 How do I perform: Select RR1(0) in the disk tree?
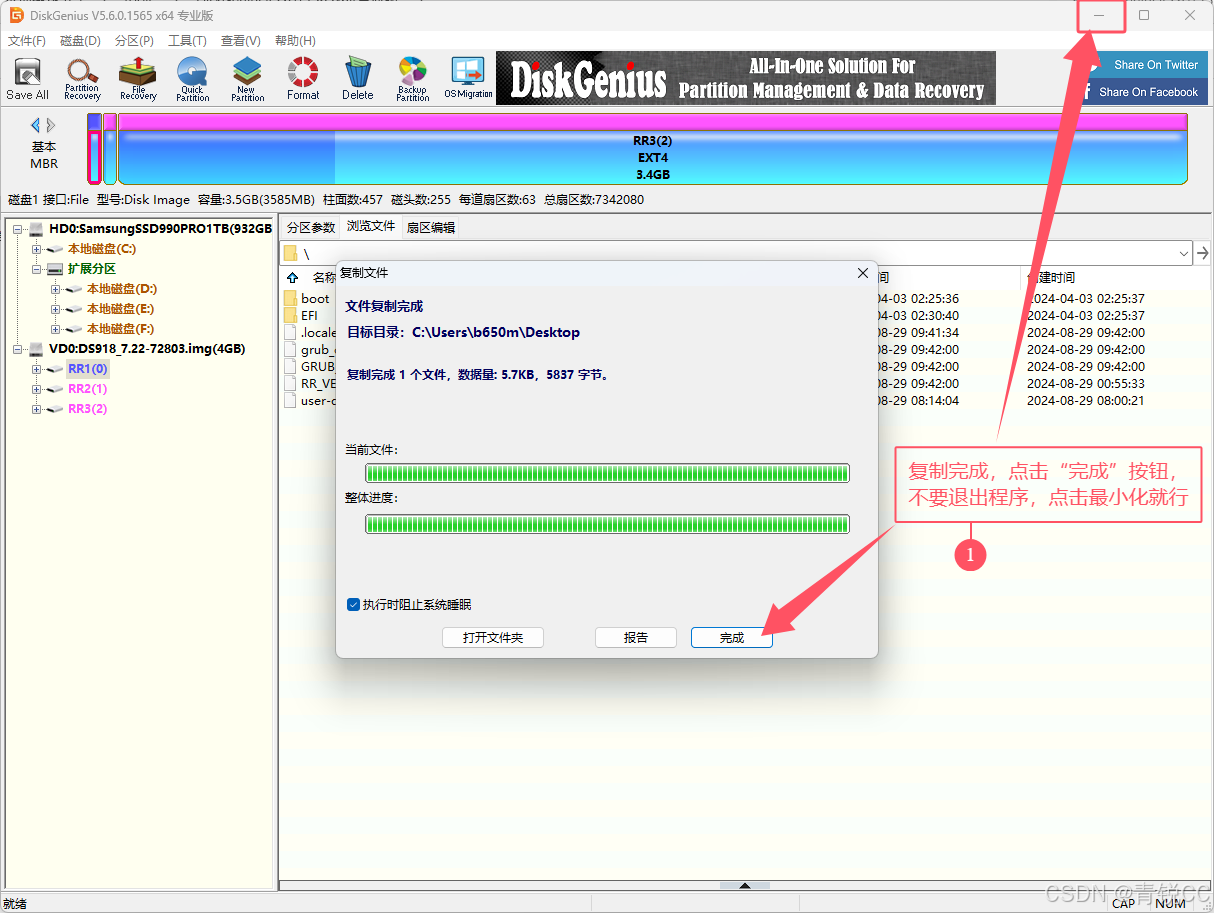pyautogui.click(x=87, y=369)
